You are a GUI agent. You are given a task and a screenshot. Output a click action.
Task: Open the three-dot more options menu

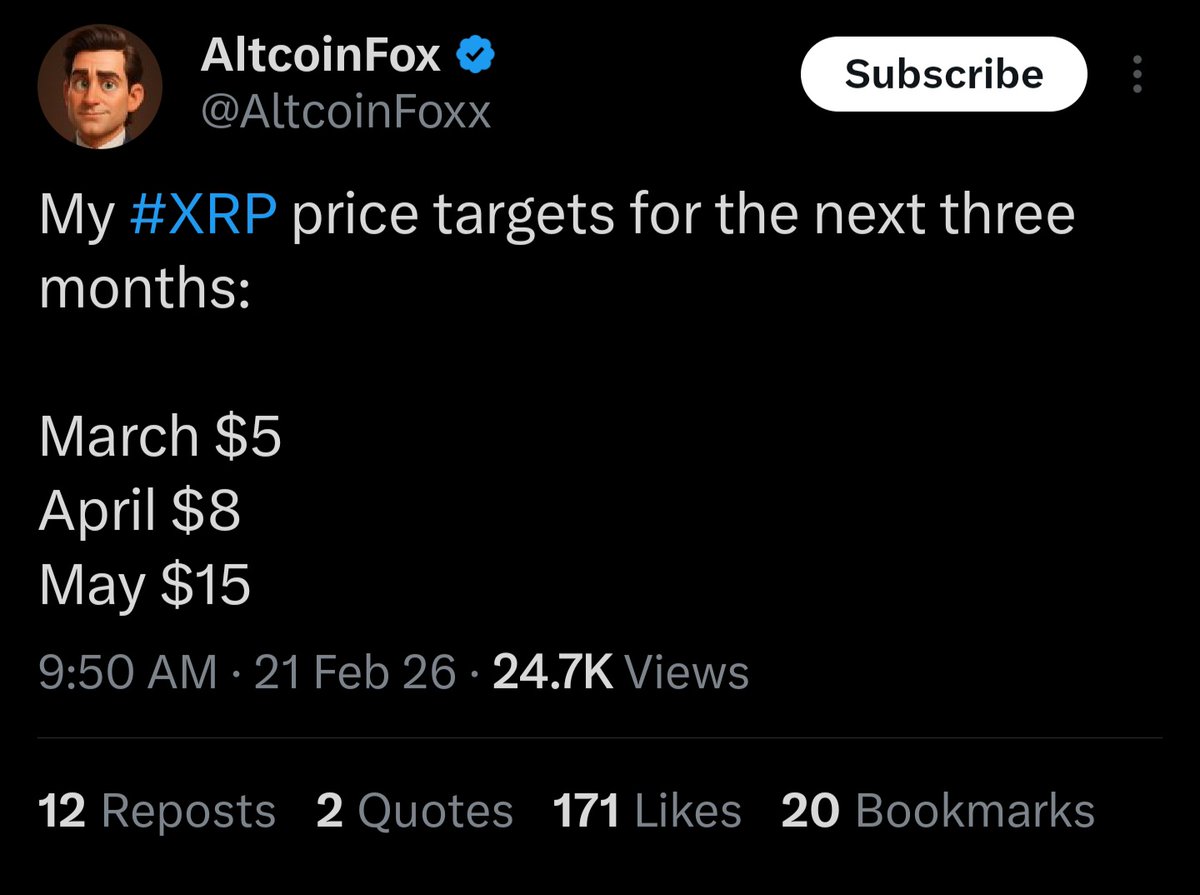[1135, 75]
